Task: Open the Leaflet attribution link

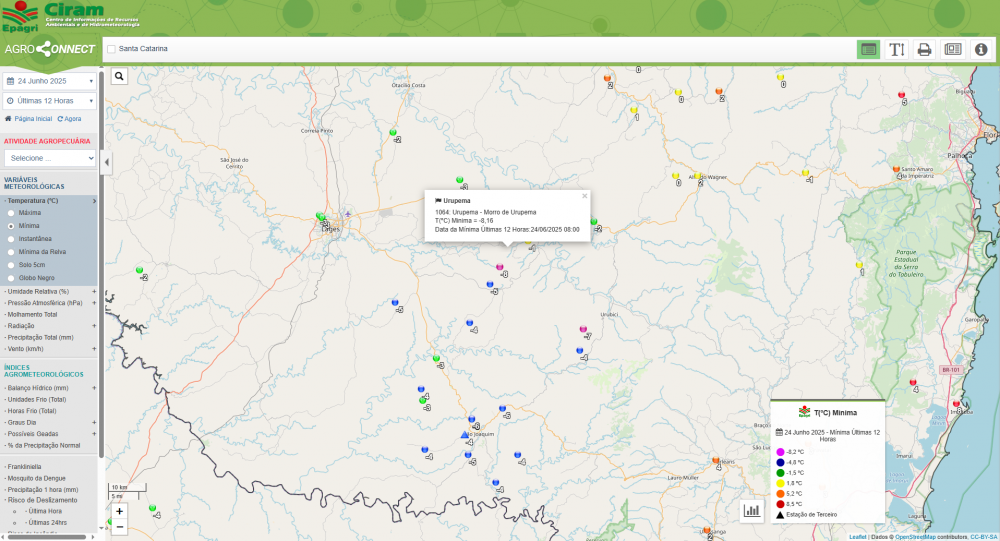Action: [x=858, y=537]
